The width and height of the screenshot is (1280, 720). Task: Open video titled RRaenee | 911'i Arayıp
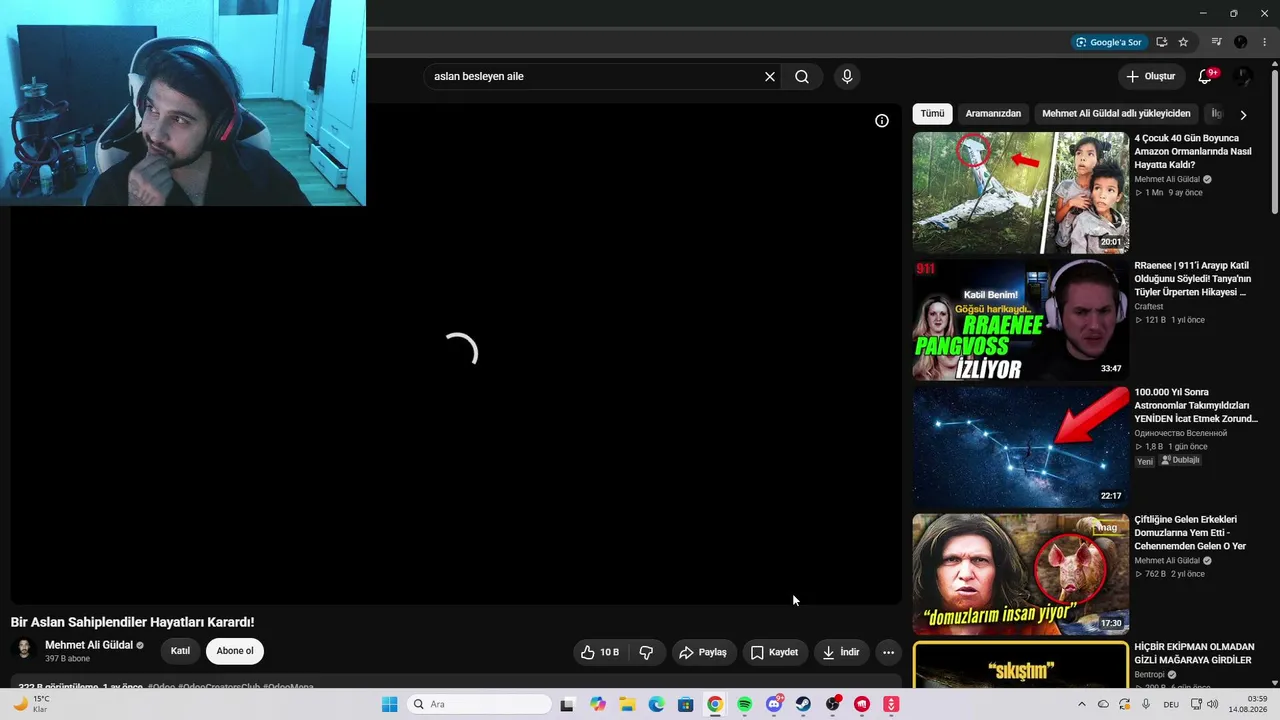point(1193,279)
